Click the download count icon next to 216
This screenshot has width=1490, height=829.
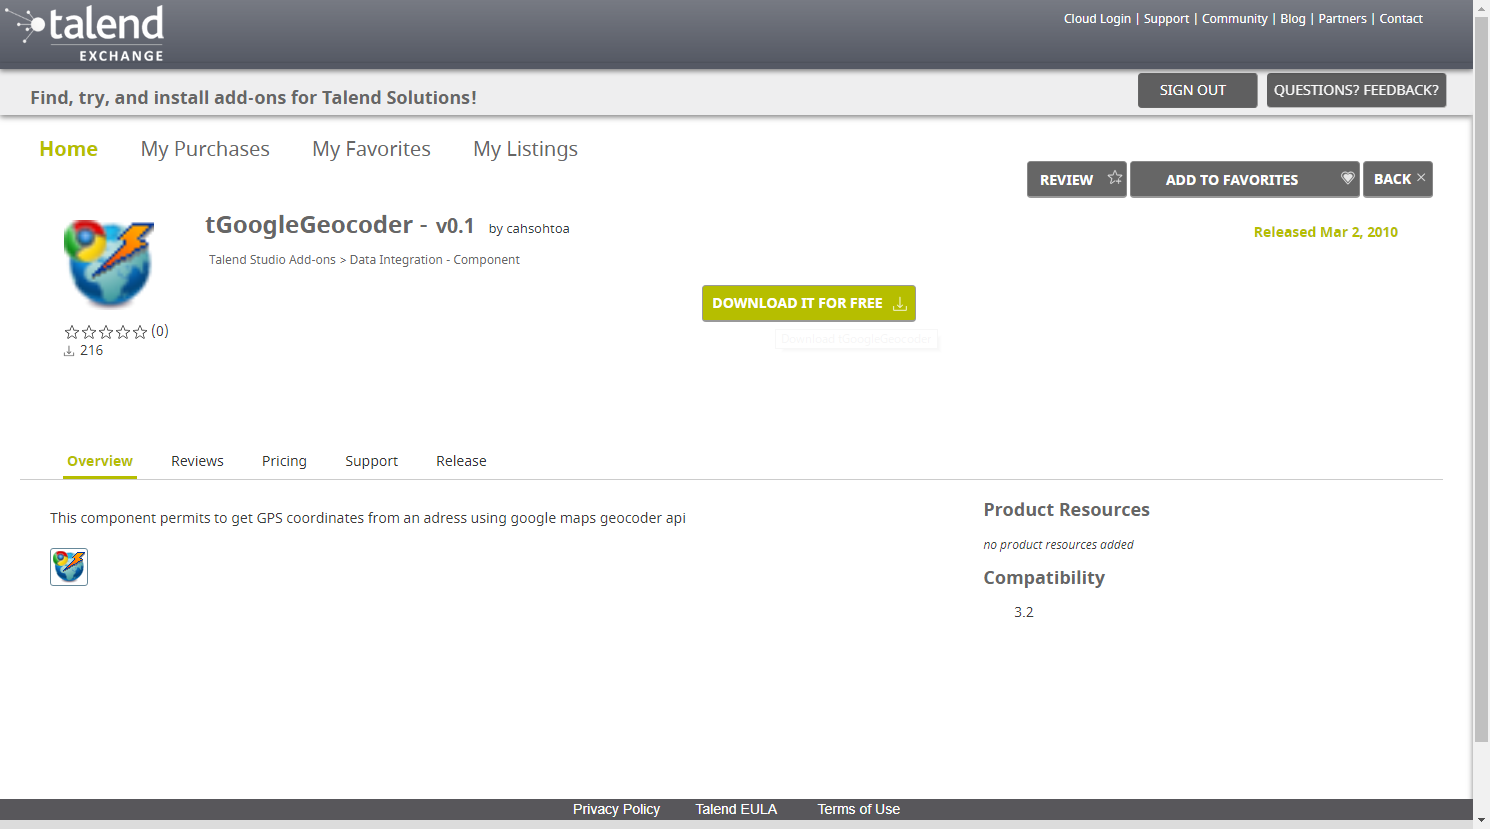69,349
